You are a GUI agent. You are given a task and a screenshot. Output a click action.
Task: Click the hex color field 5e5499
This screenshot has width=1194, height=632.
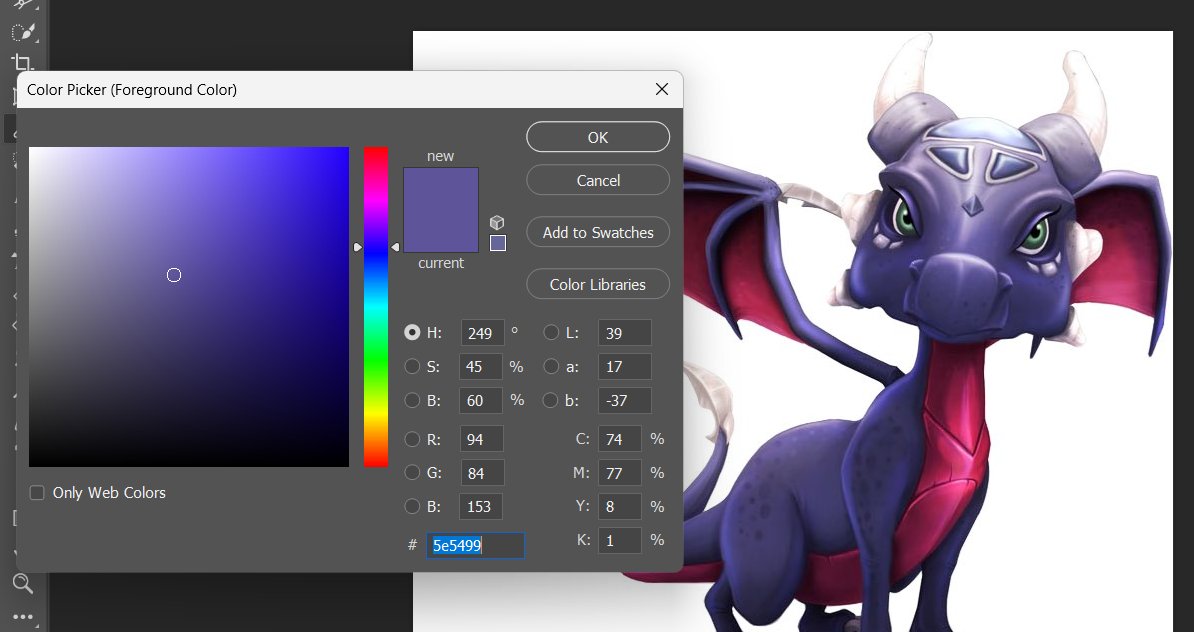(475, 545)
